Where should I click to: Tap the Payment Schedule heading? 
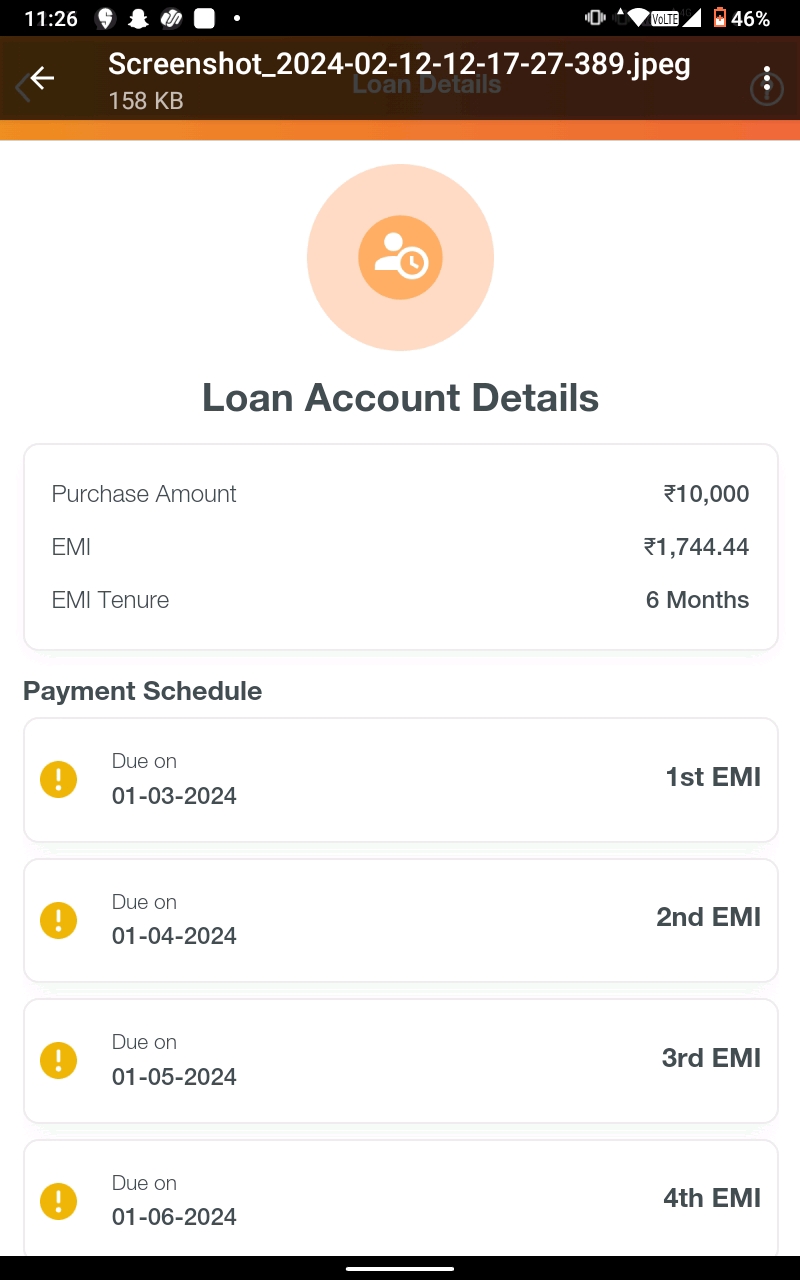[142, 691]
